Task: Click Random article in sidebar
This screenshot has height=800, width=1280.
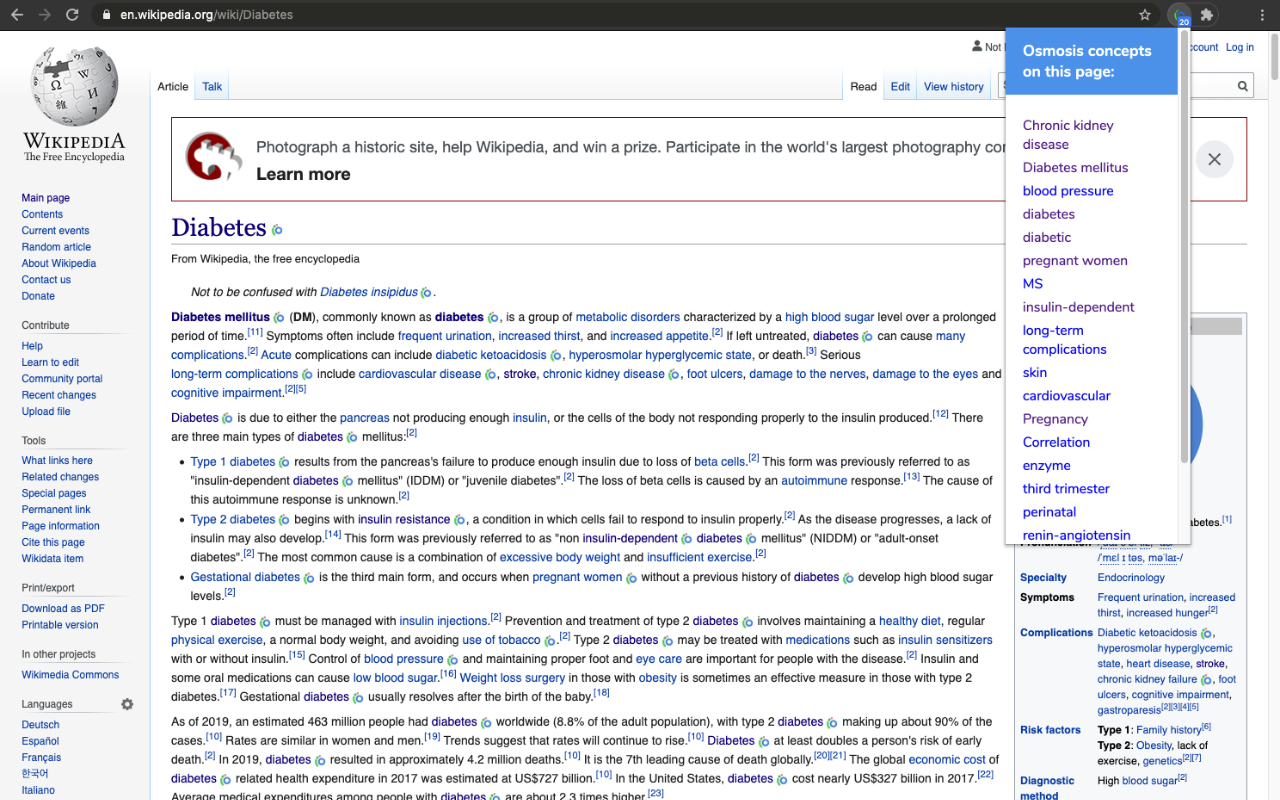Action: (x=56, y=247)
